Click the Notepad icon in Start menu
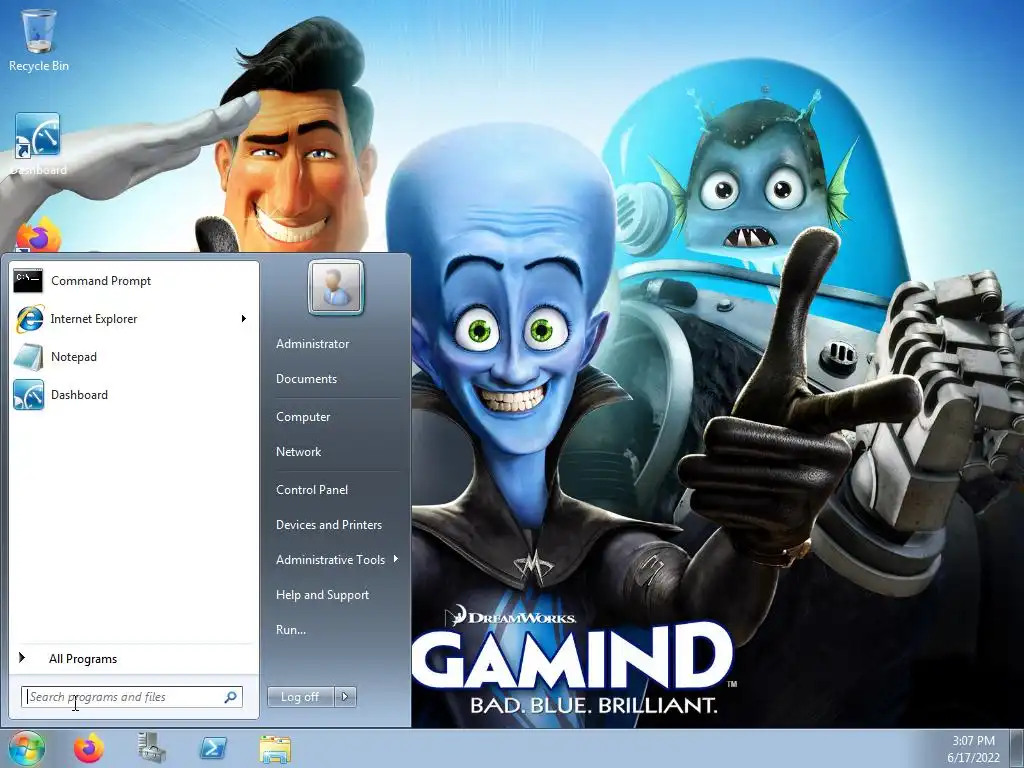The width and height of the screenshot is (1024, 768). pos(29,357)
